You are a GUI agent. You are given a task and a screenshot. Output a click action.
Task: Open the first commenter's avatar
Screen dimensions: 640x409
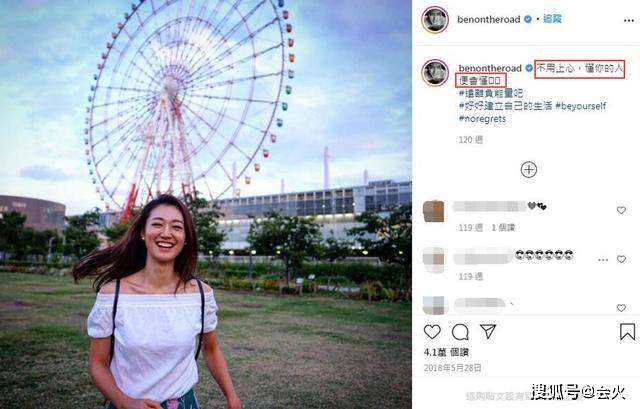[433, 211]
